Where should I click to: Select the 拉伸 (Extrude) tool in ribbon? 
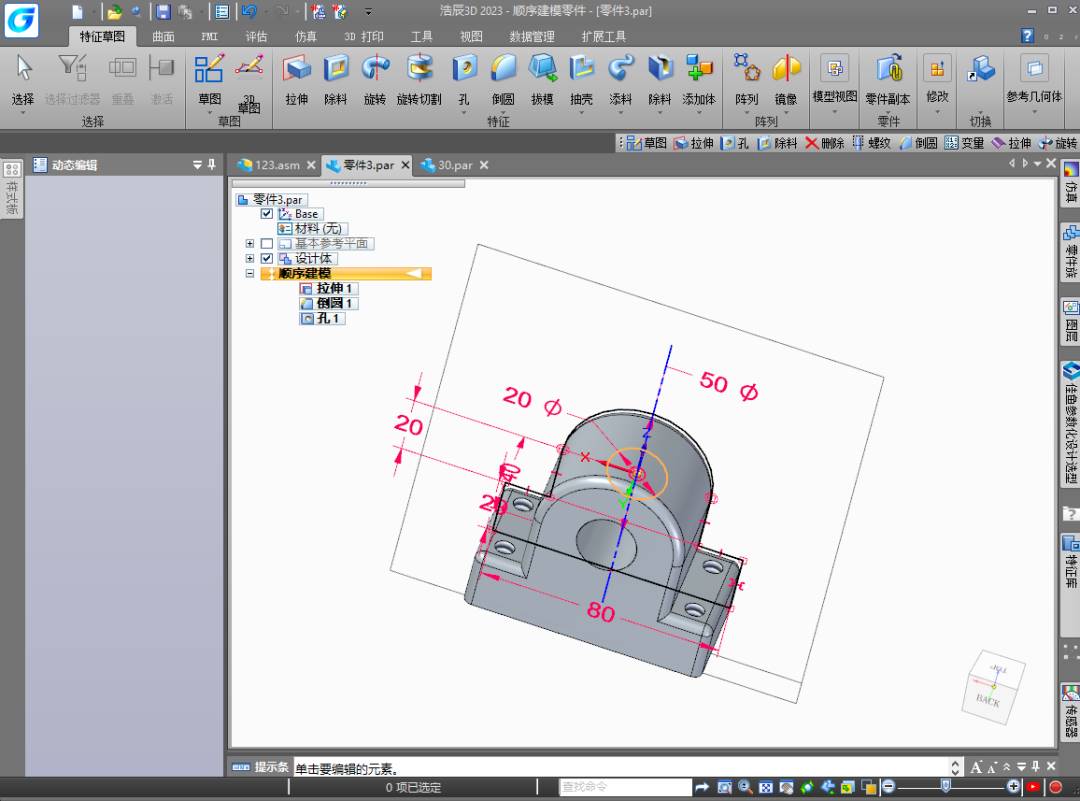click(296, 78)
